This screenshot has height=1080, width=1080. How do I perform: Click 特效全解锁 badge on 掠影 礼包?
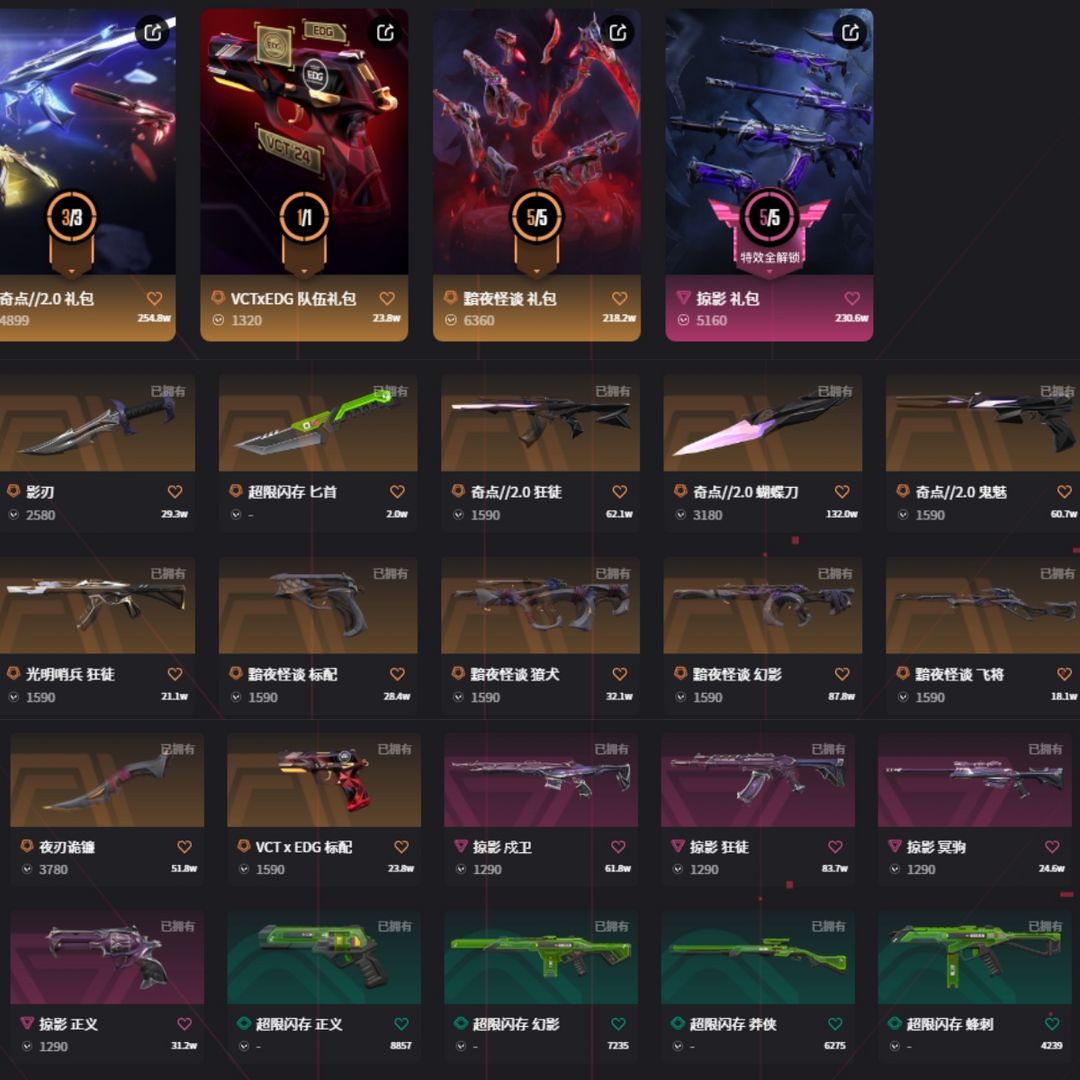tap(769, 258)
